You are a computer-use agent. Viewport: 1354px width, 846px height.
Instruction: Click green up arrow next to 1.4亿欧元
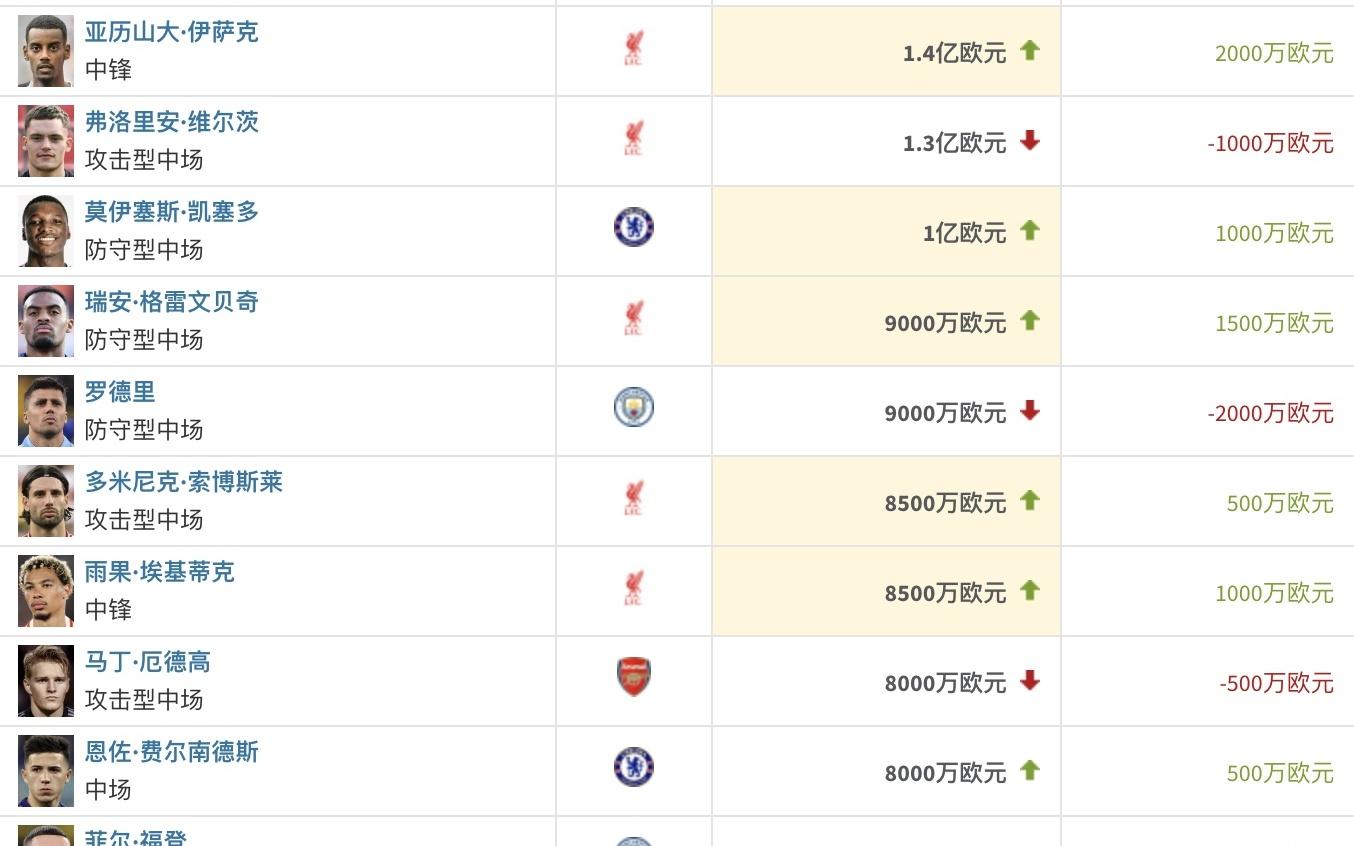click(x=1030, y=50)
